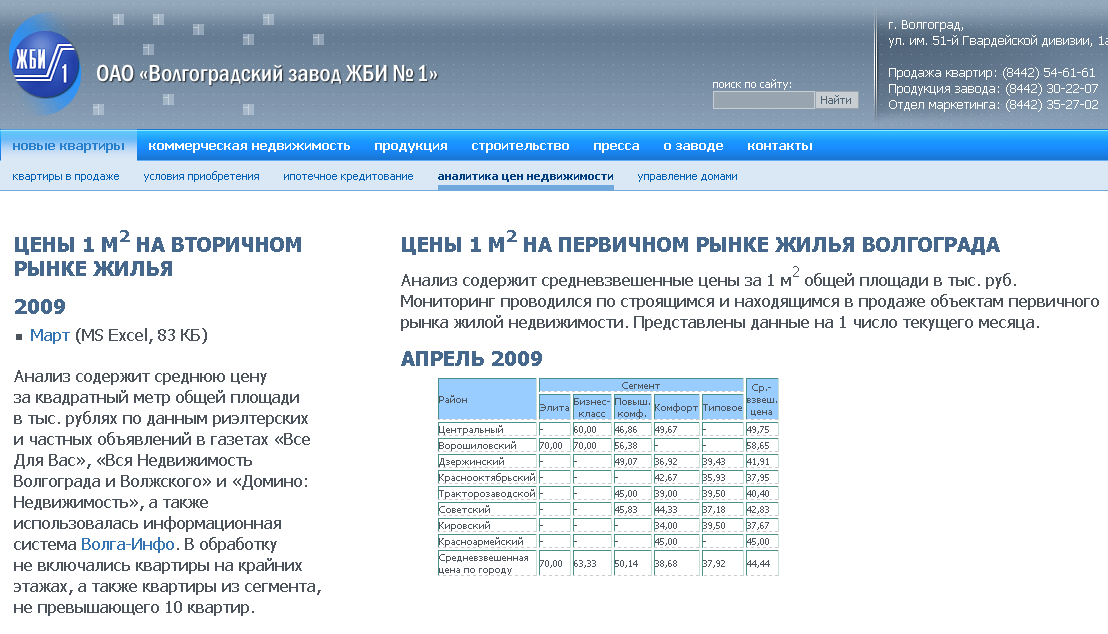Open the контакты page
This screenshot has height=634, width=1108.
779,146
